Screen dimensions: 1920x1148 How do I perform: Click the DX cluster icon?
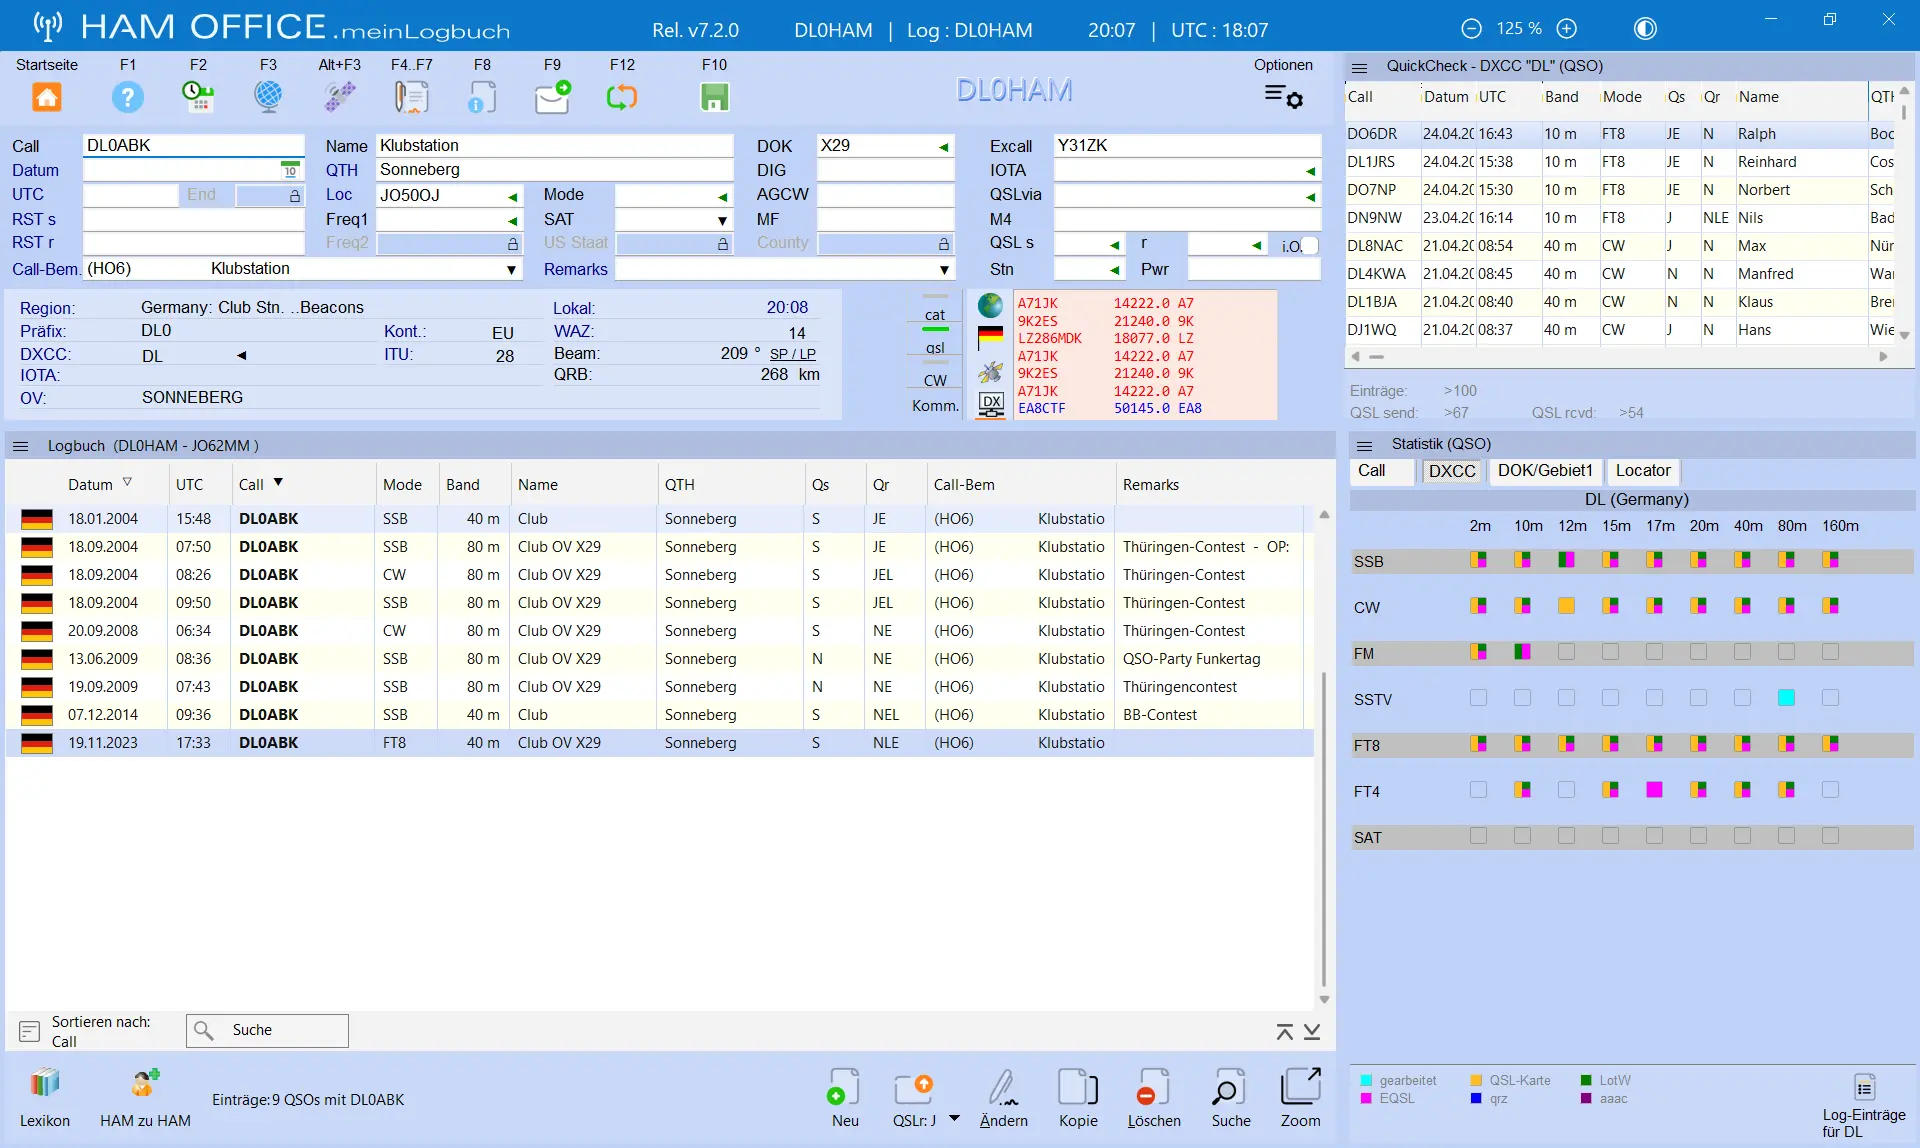pos(991,404)
